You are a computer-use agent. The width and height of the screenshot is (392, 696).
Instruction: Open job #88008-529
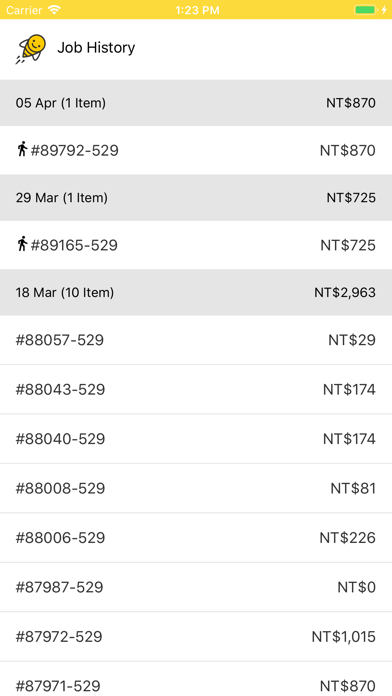click(x=196, y=488)
